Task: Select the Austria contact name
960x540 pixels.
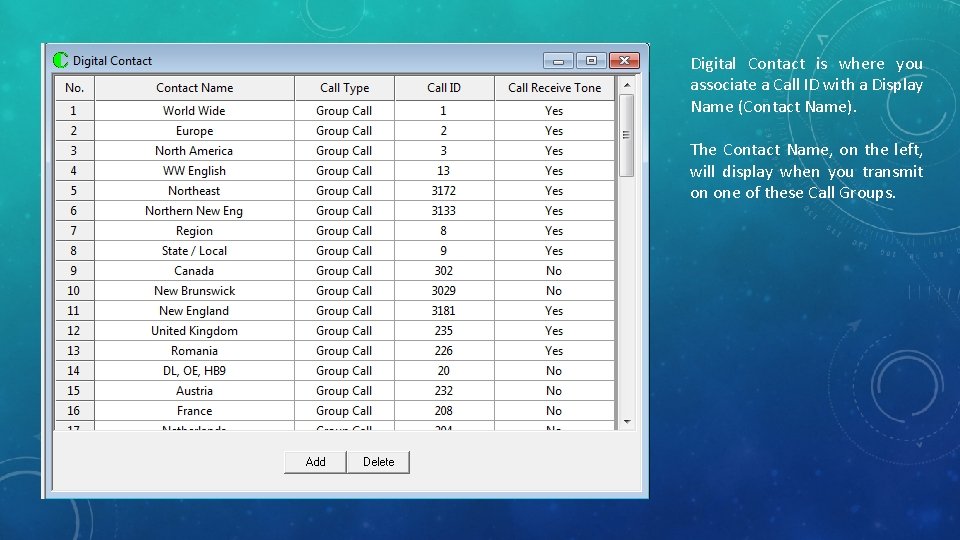Action: coord(195,391)
